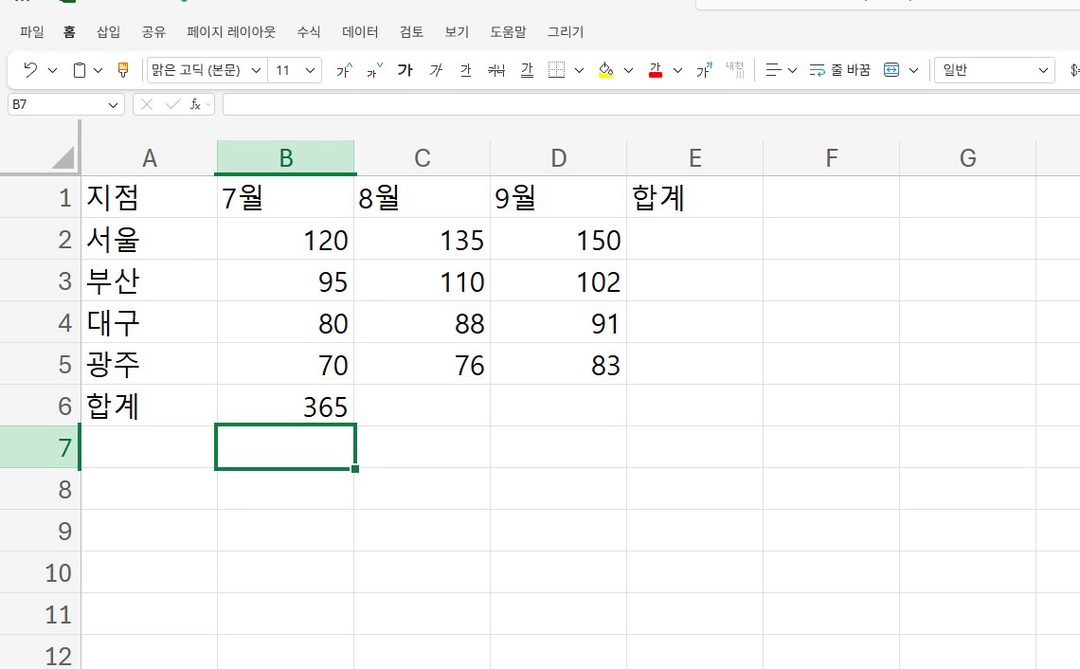This screenshot has height=669, width=1080.
Task: Click the text alignment icon
Action: coord(773,70)
